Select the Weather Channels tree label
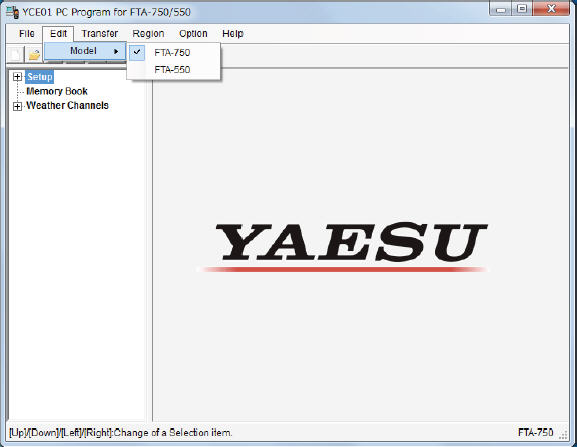Screen dimensions: 577x447 (x=67, y=106)
